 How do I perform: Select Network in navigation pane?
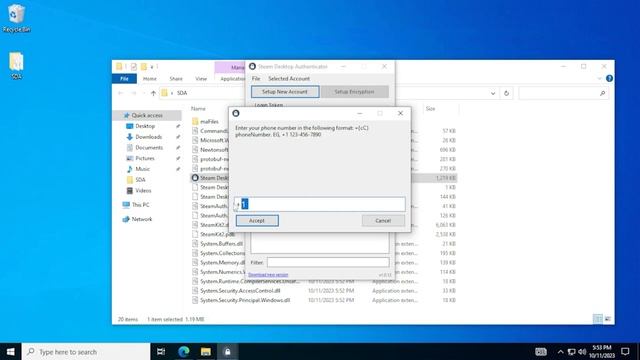(x=141, y=219)
